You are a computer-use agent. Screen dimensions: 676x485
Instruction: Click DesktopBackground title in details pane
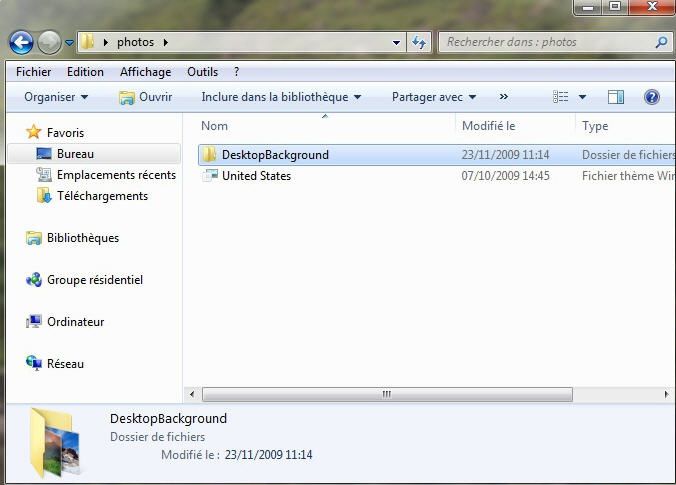[x=168, y=419]
